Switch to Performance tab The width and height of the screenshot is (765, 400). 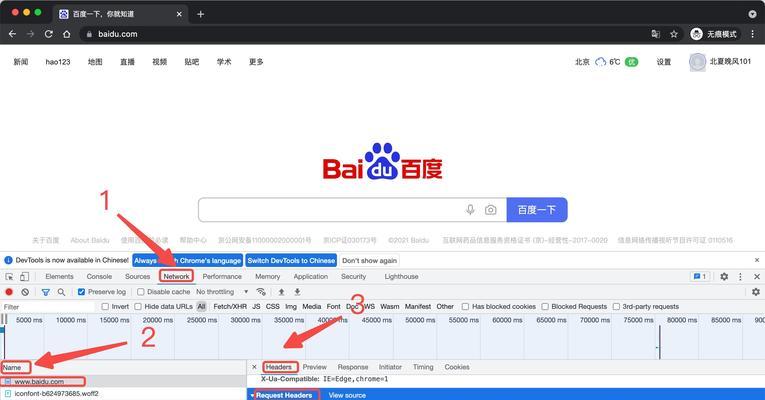222,277
